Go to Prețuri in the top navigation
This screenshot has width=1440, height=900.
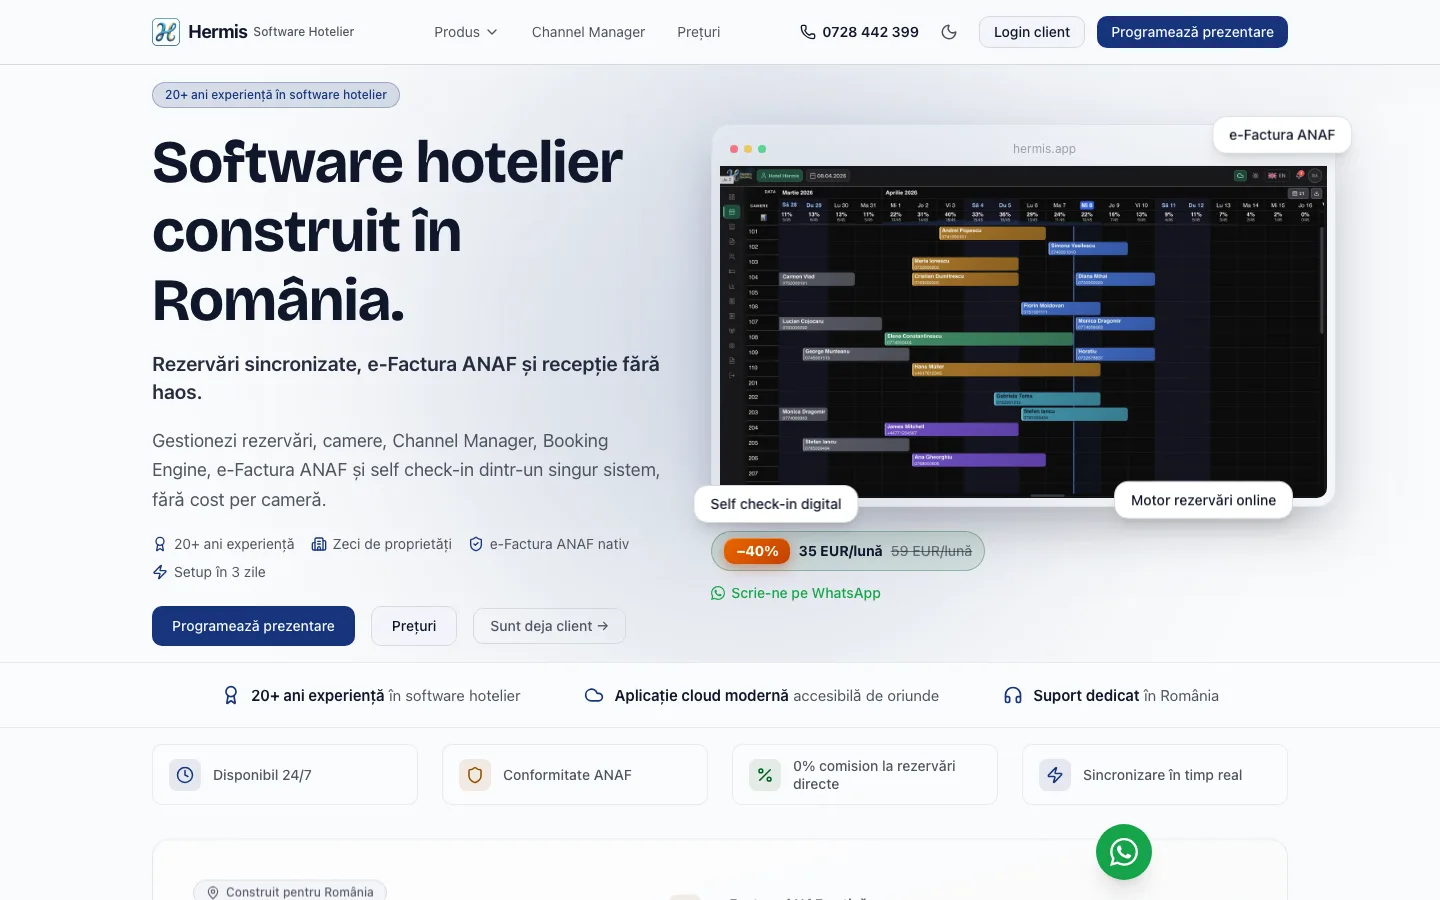pos(698,32)
